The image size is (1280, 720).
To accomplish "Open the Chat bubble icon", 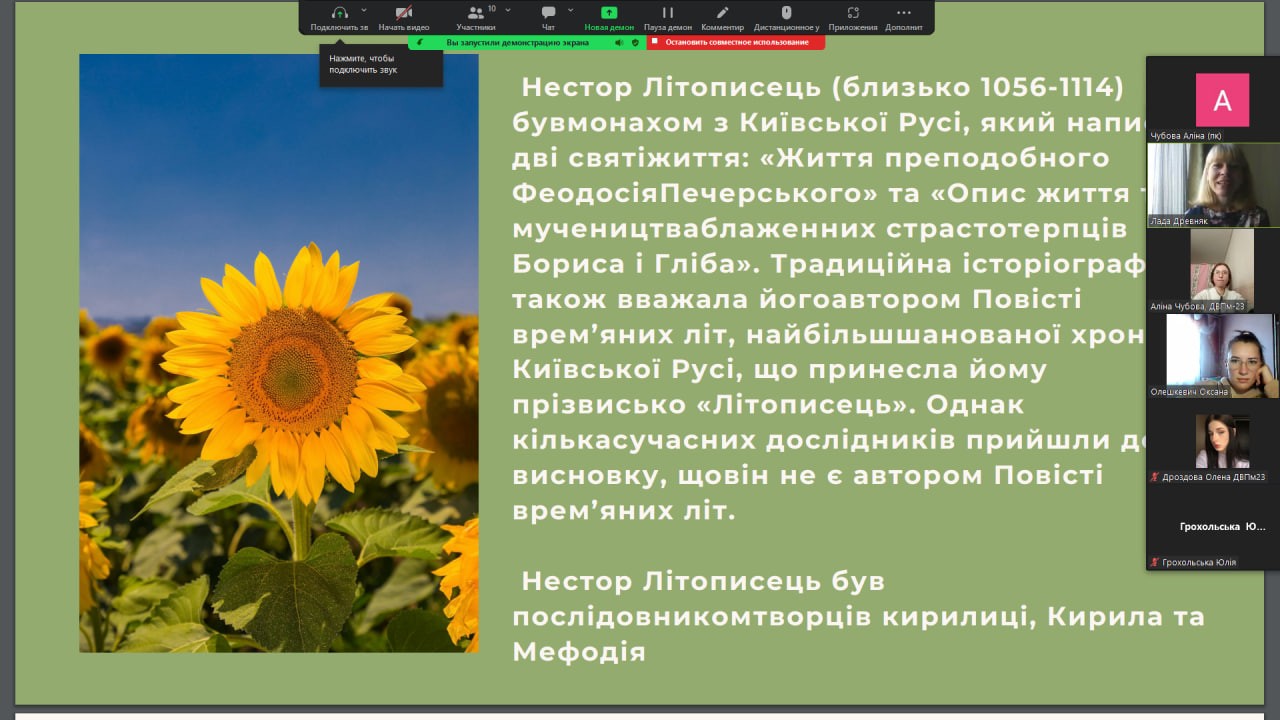I will 548,13.
